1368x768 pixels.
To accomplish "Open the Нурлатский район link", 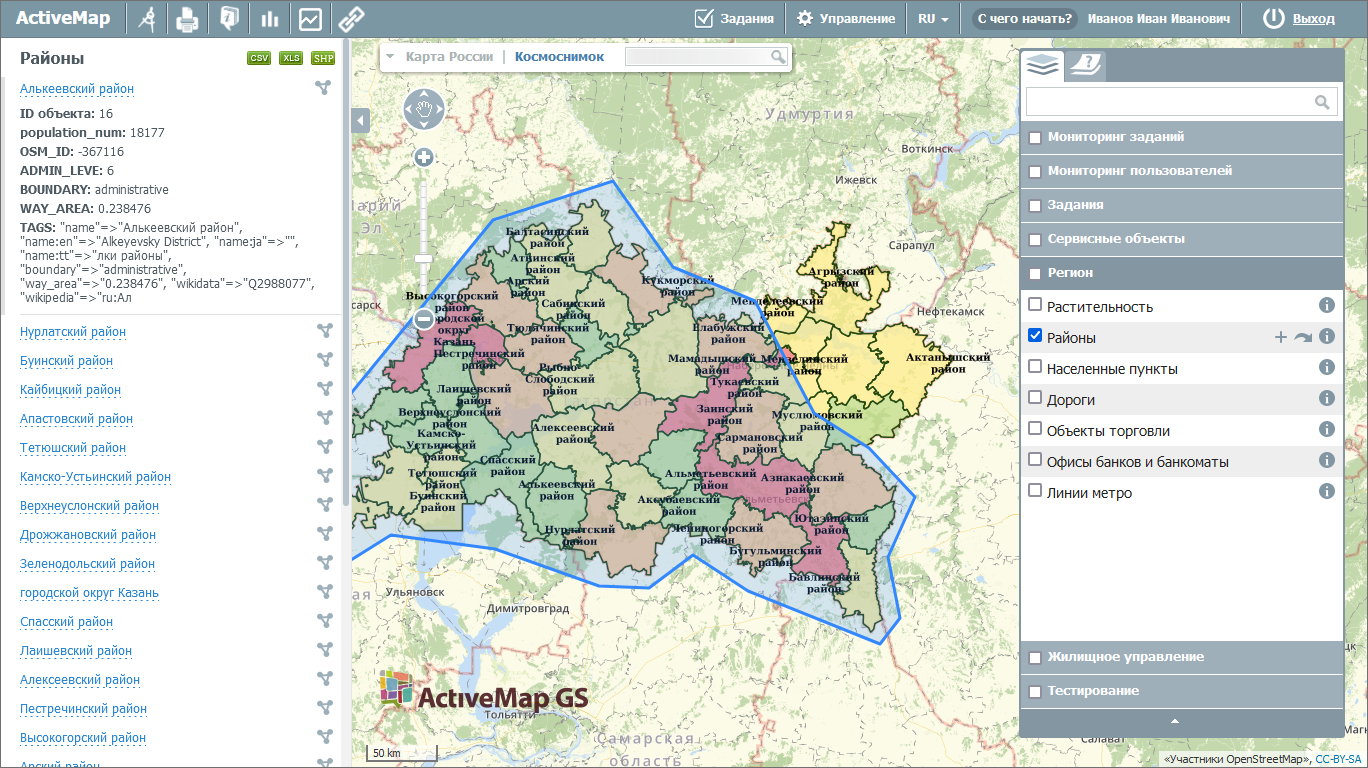I will [73, 332].
